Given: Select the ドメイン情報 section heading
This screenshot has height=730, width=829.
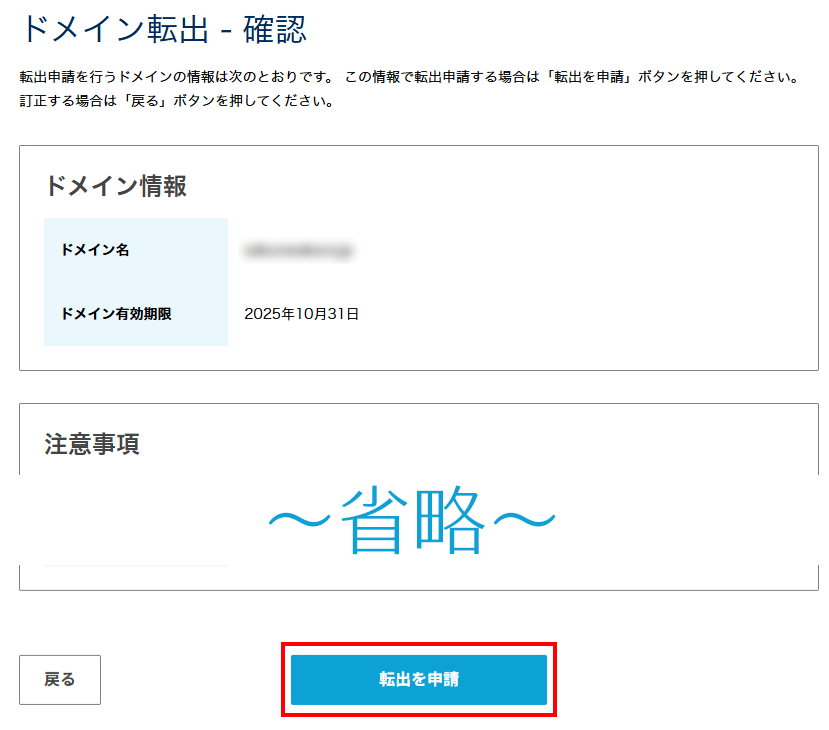Looking at the screenshot, I should [115, 186].
